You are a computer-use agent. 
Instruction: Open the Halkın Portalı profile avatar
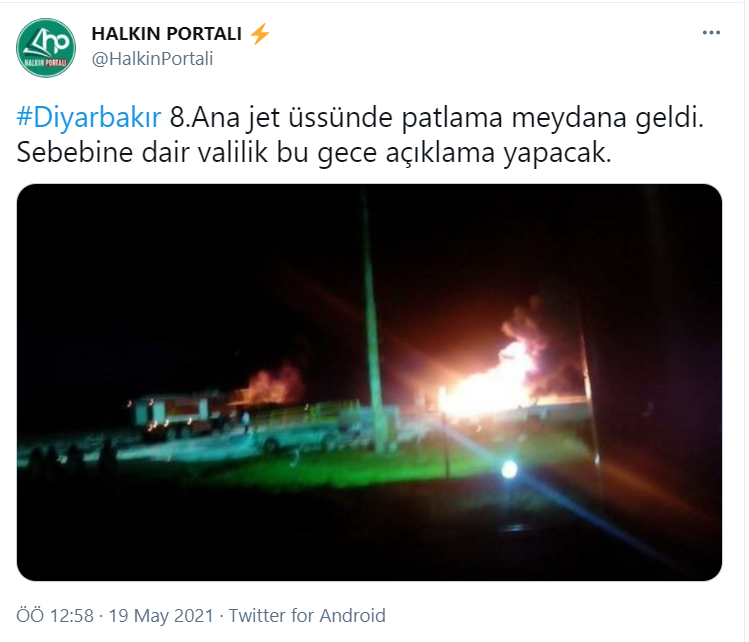(x=46, y=48)
